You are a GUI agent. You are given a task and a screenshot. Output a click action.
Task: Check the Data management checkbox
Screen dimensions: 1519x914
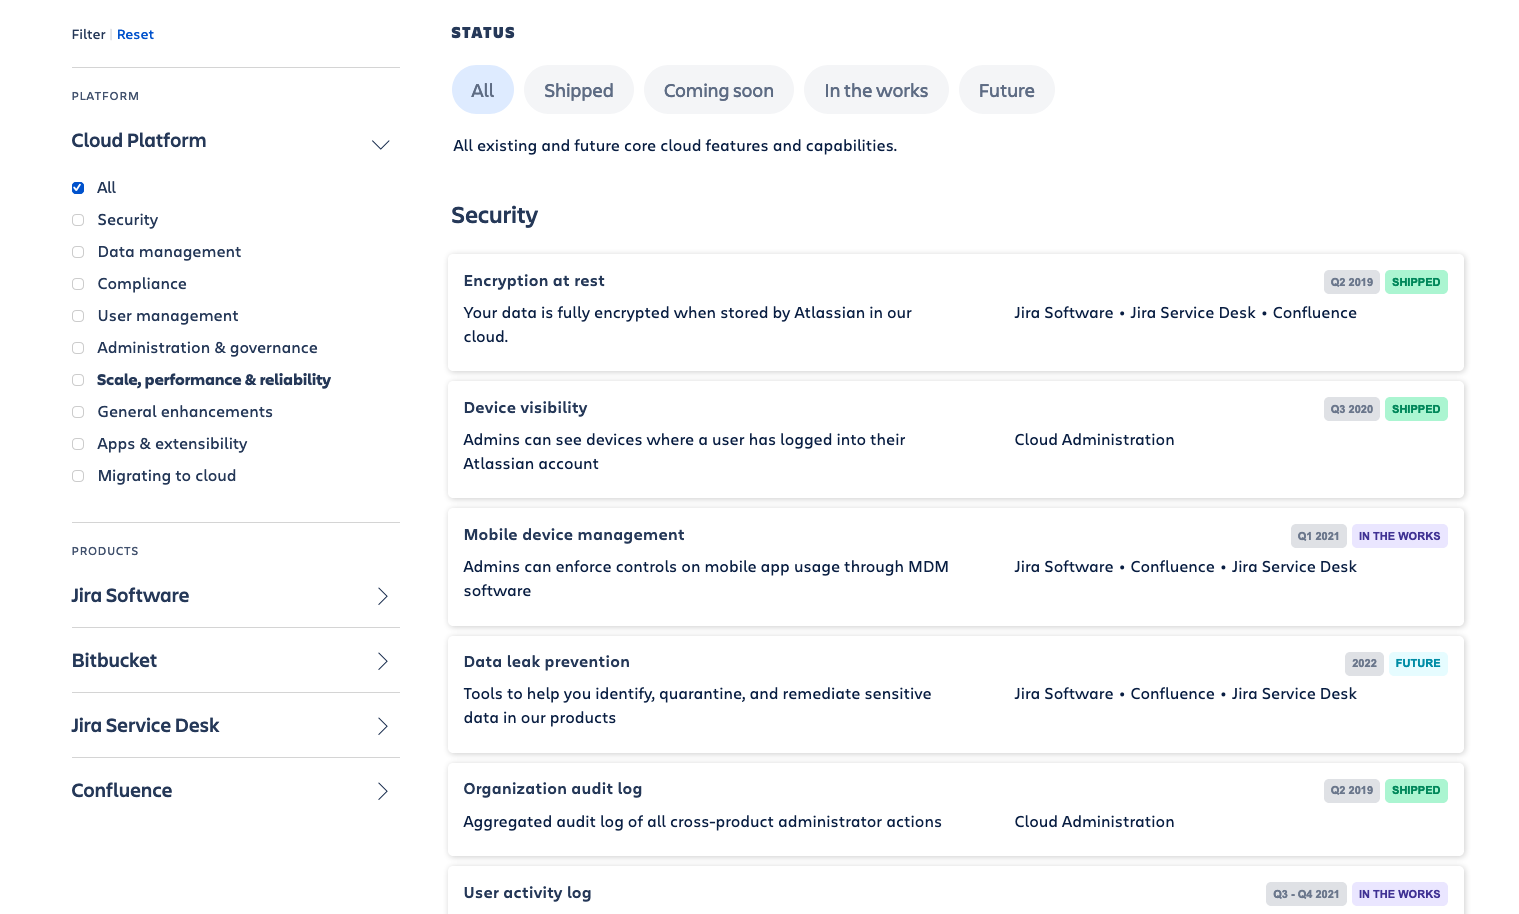tap(78, 252)
